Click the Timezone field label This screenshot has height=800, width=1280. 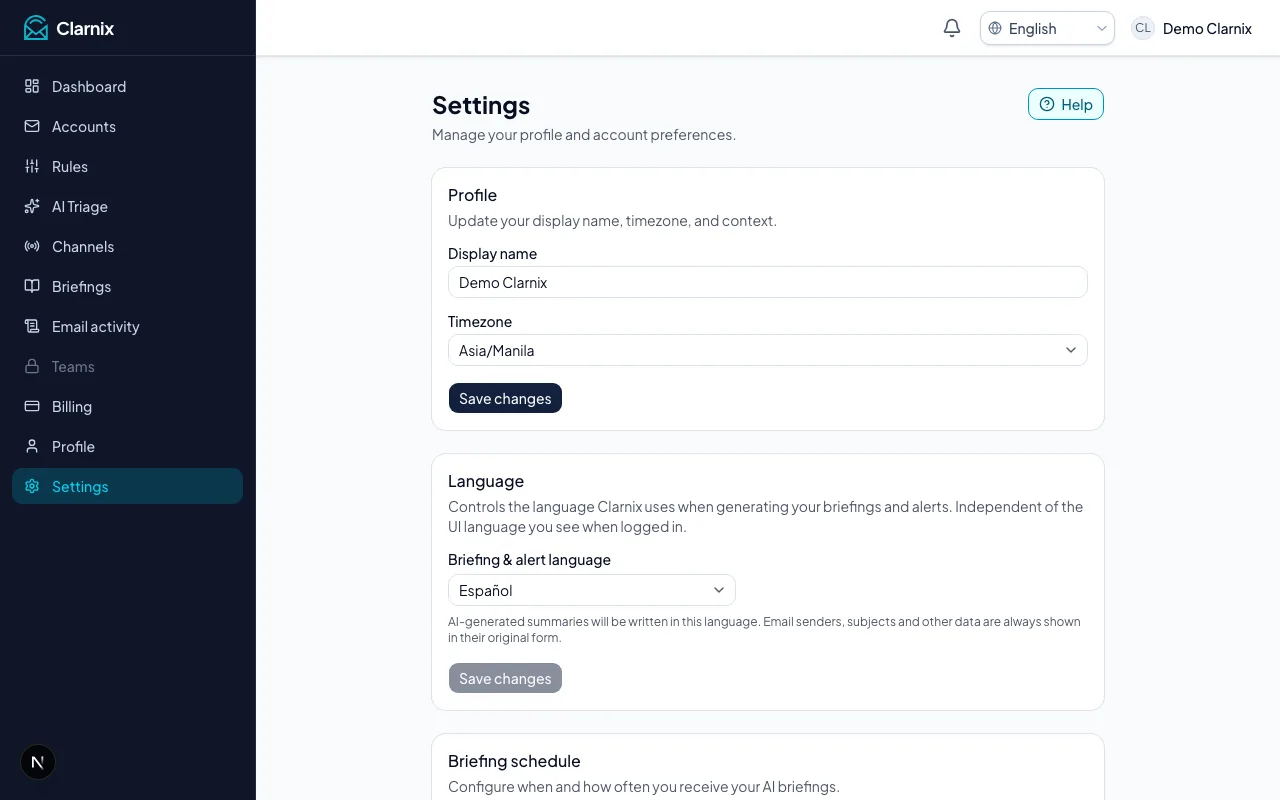coord(480,322)
